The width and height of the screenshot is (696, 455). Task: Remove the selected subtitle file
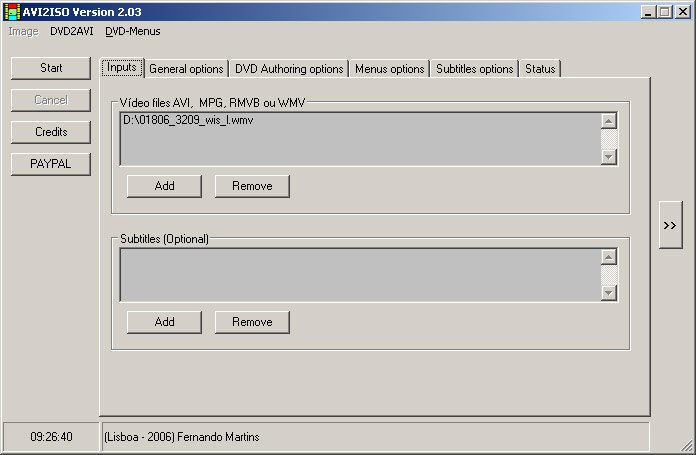click(251, 322)
